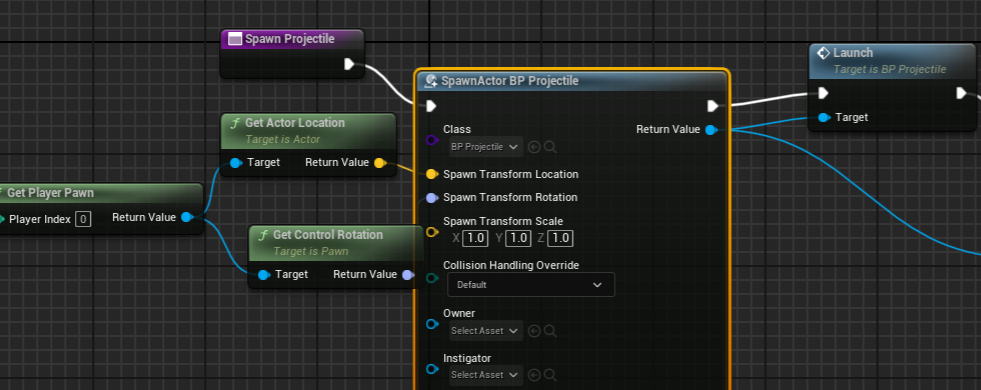
Task: Click Launch node input execution pin
Action: (x=823, y=93)
